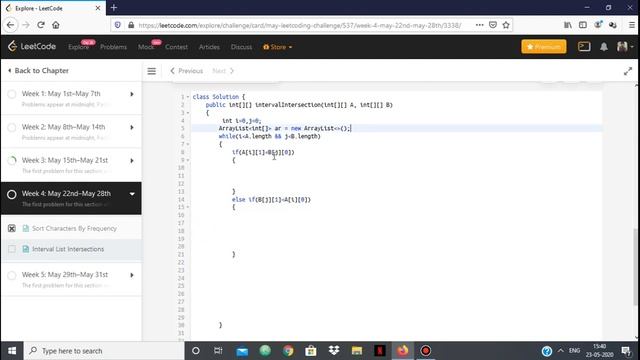Image resolution: width=640 pixels, height=360 pixels.
Task: Open Netflix from taskbar
Action: pyautogui.click(x=380, y=351)
